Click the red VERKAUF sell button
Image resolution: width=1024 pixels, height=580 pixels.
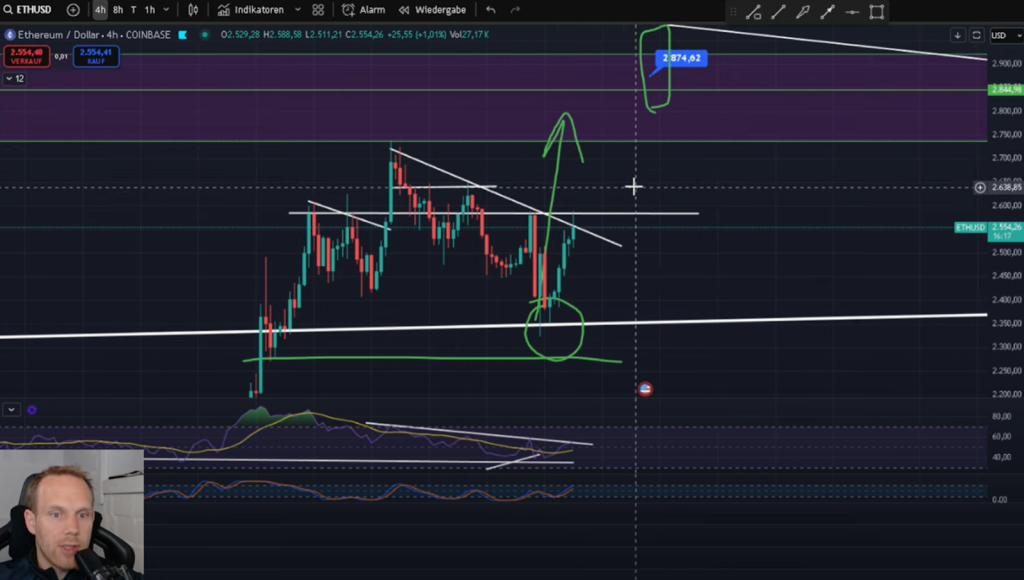[26, 56]
